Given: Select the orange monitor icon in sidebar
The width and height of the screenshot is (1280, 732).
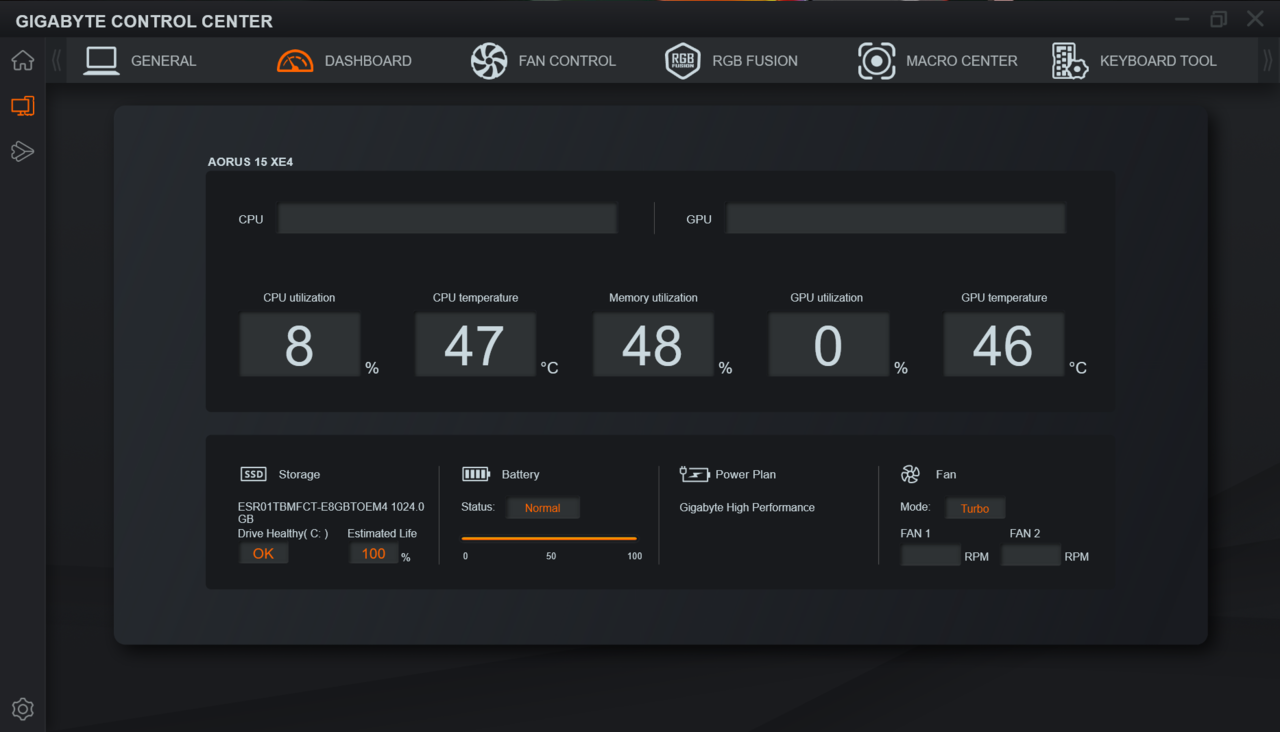Looking at the screenshot, I should pos(22,106).
